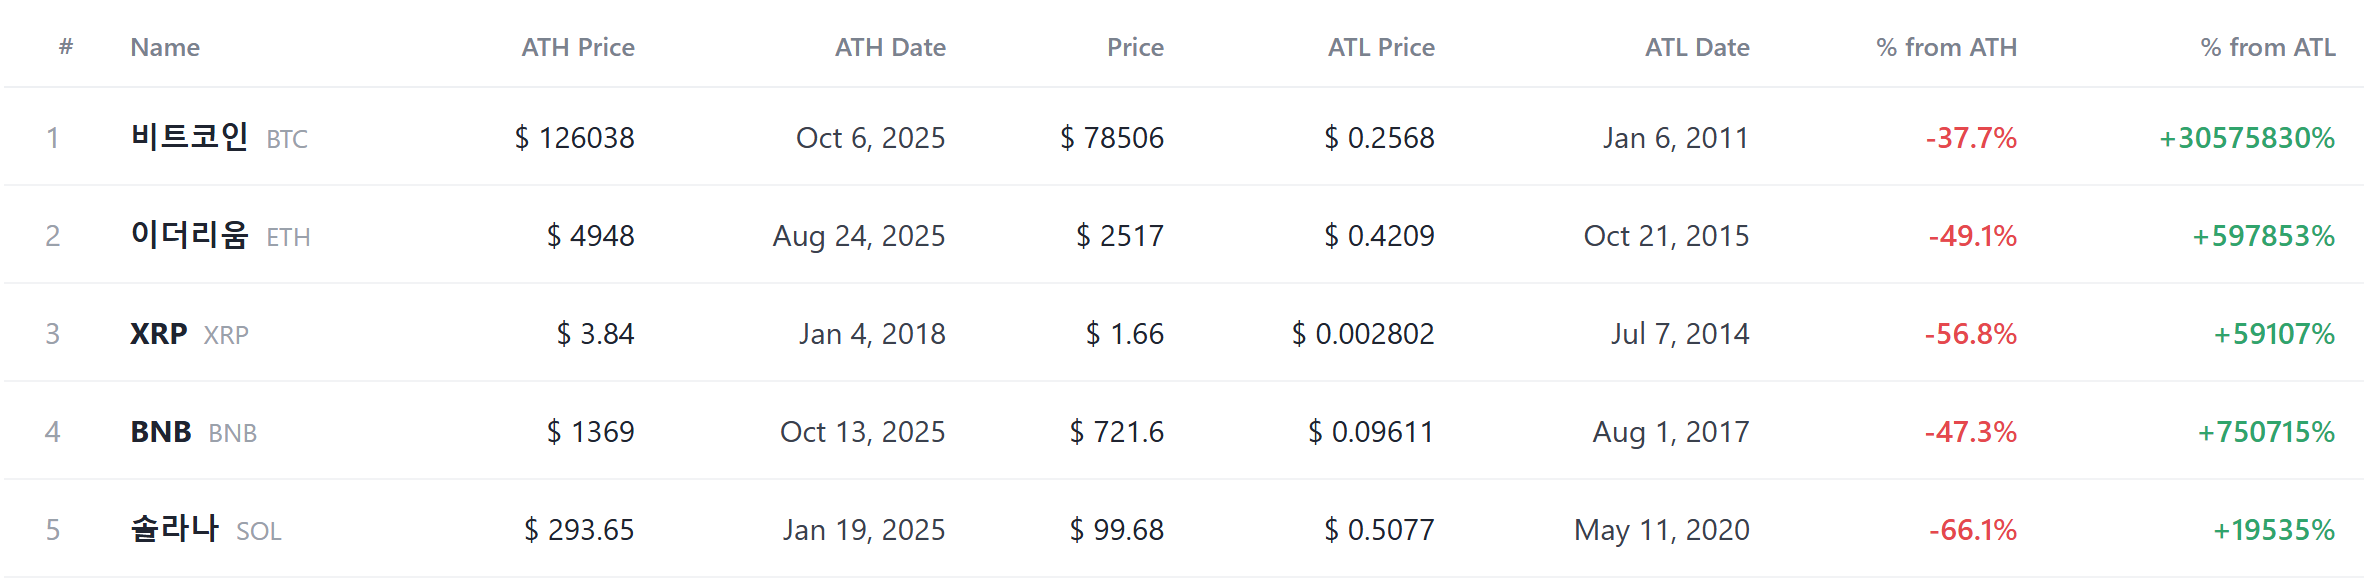This screenshot has width=2368, height=582.
Task: Open the BNB coin link
Action: pyautogui.click(x=193, y=431)
